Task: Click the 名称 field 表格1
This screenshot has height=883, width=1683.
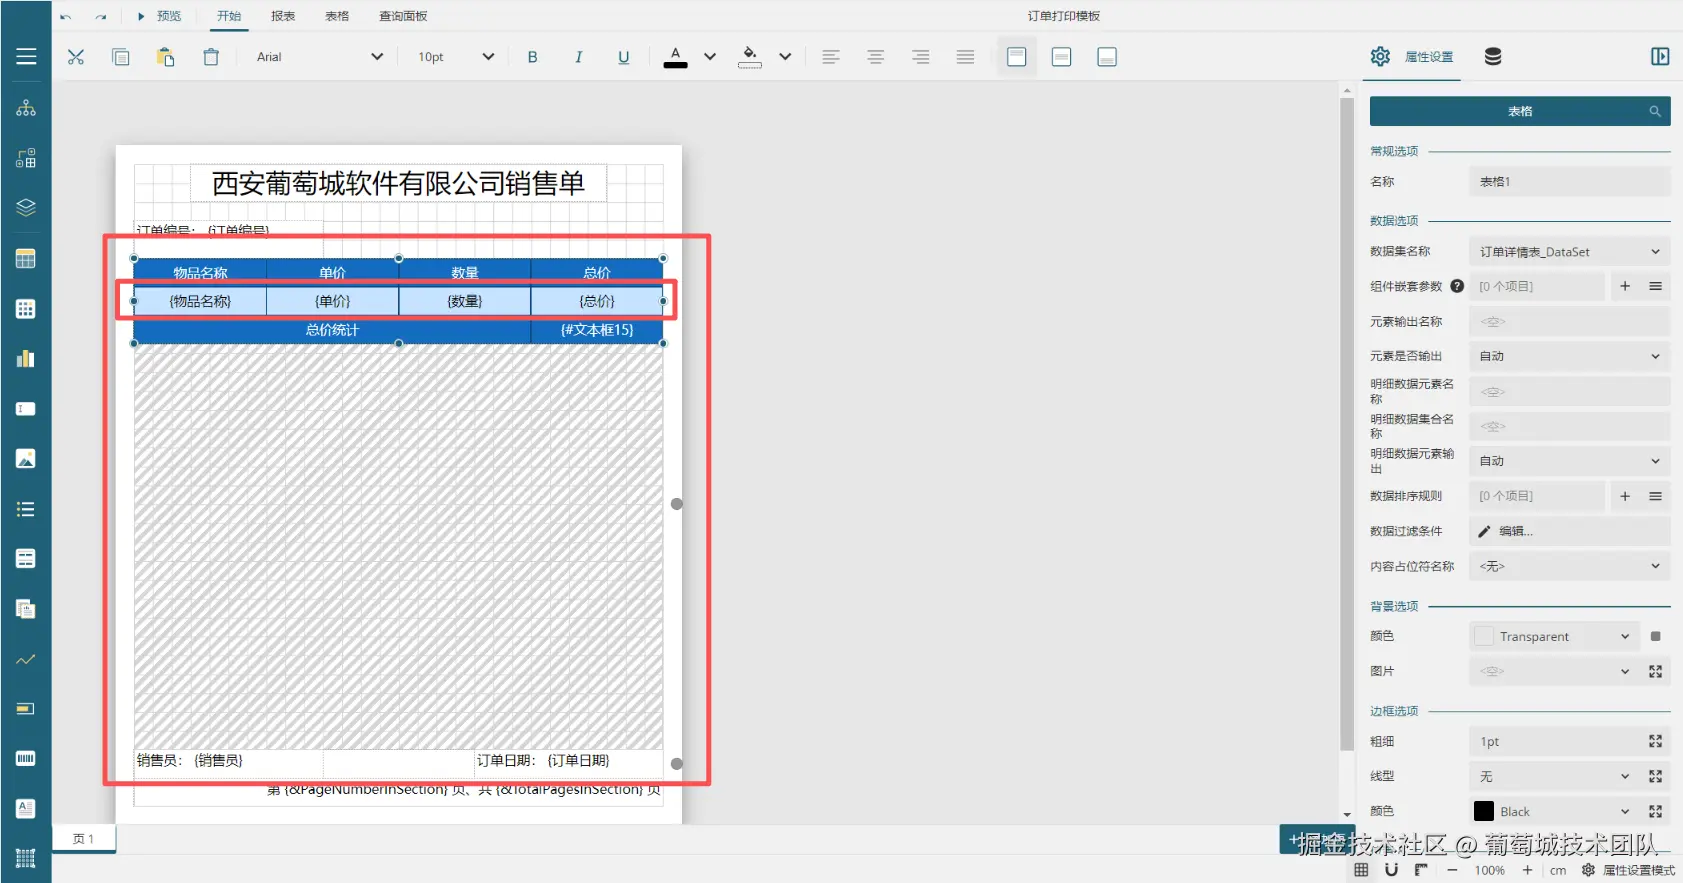Action: 1570,181
